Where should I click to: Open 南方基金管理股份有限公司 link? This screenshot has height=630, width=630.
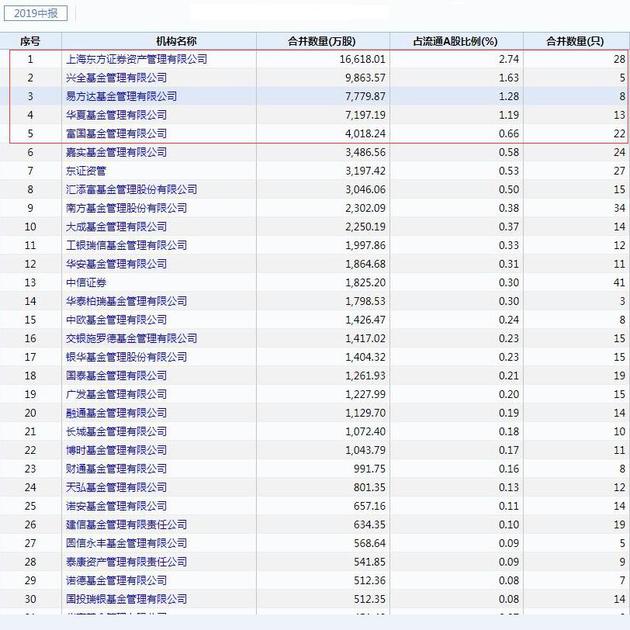127,208
